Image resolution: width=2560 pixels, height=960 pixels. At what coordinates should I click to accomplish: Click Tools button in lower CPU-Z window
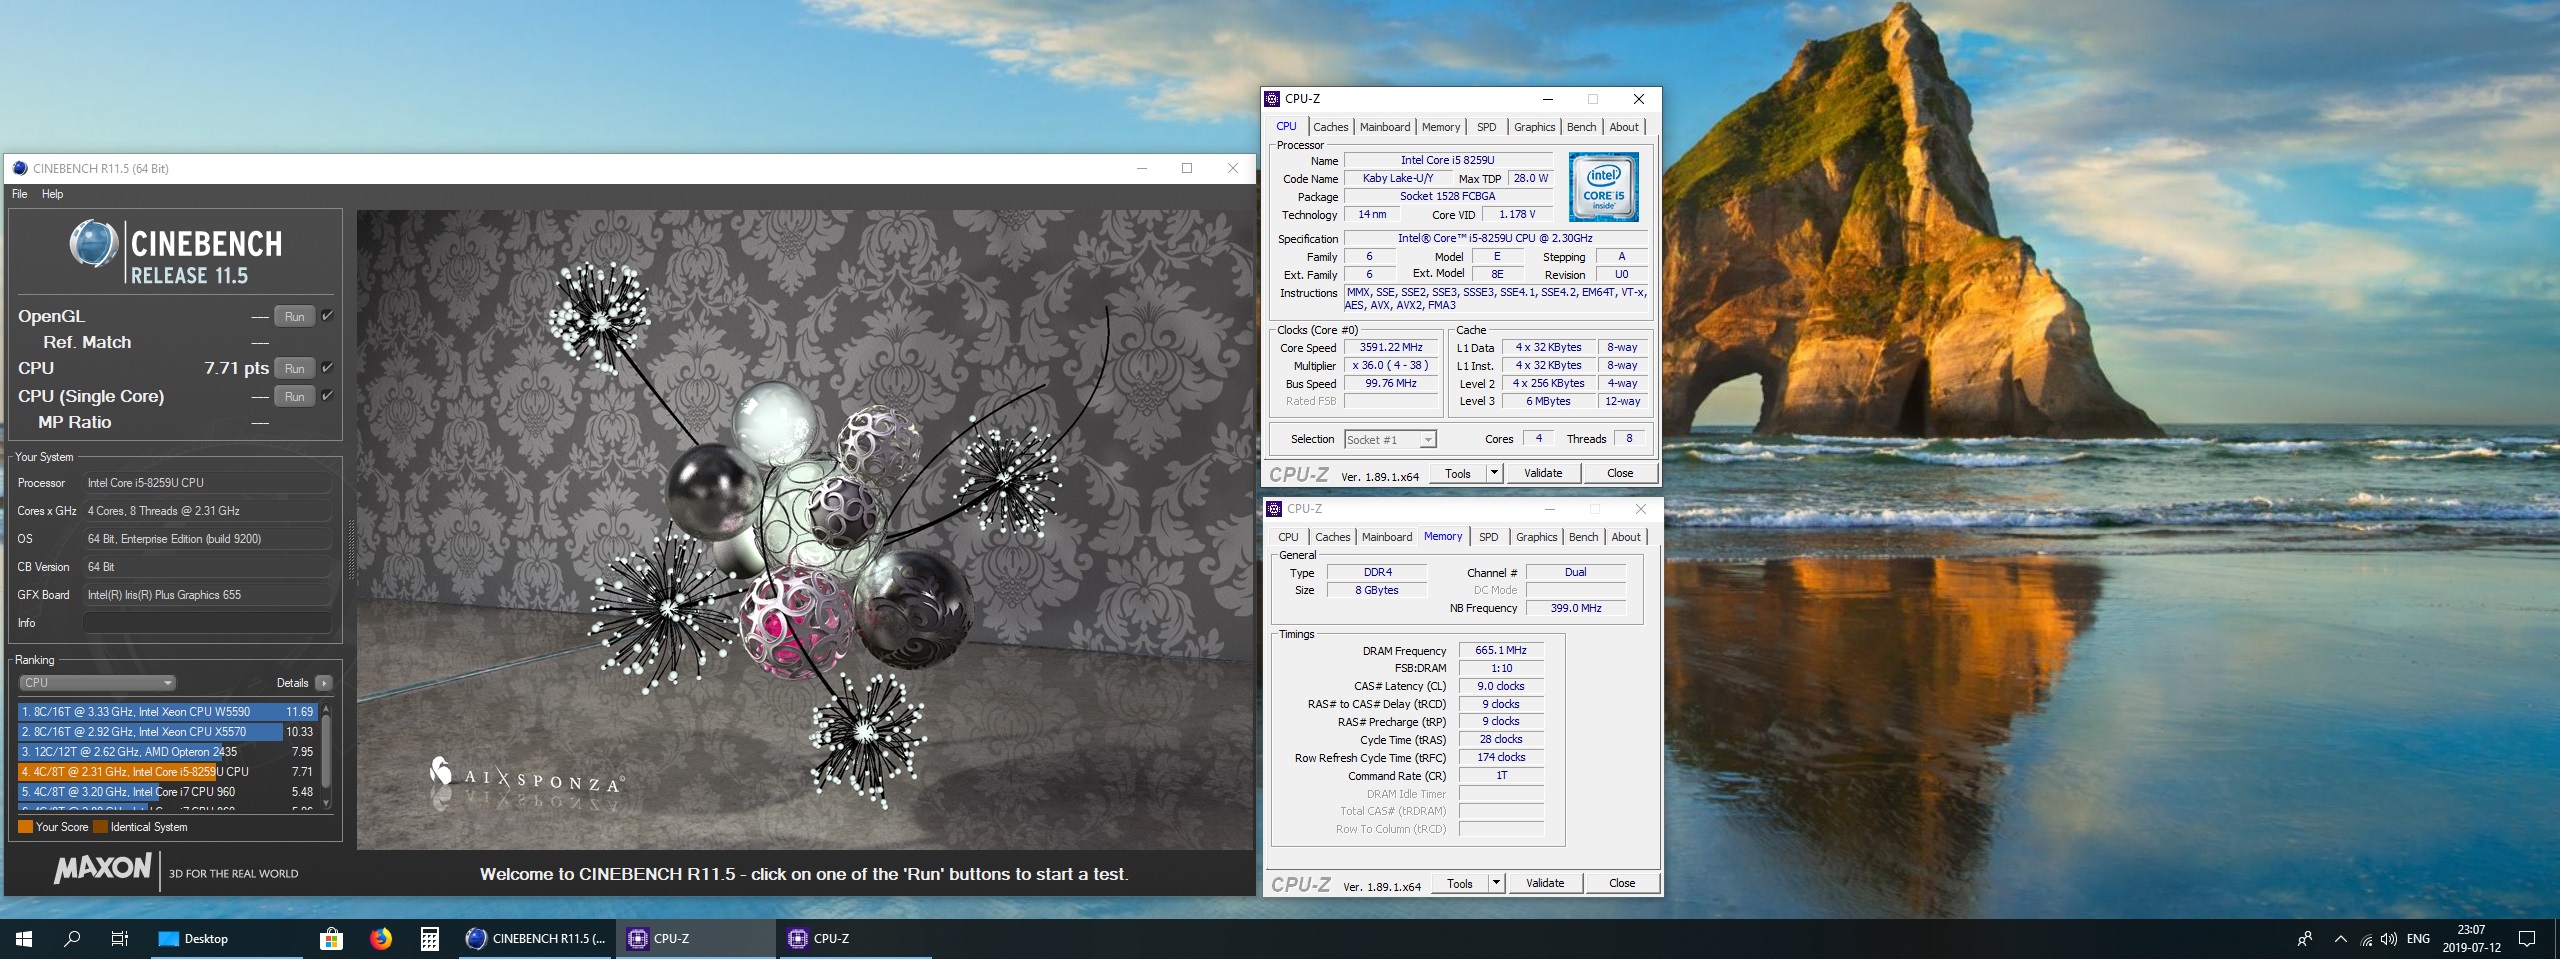[x=1460, y=883]
